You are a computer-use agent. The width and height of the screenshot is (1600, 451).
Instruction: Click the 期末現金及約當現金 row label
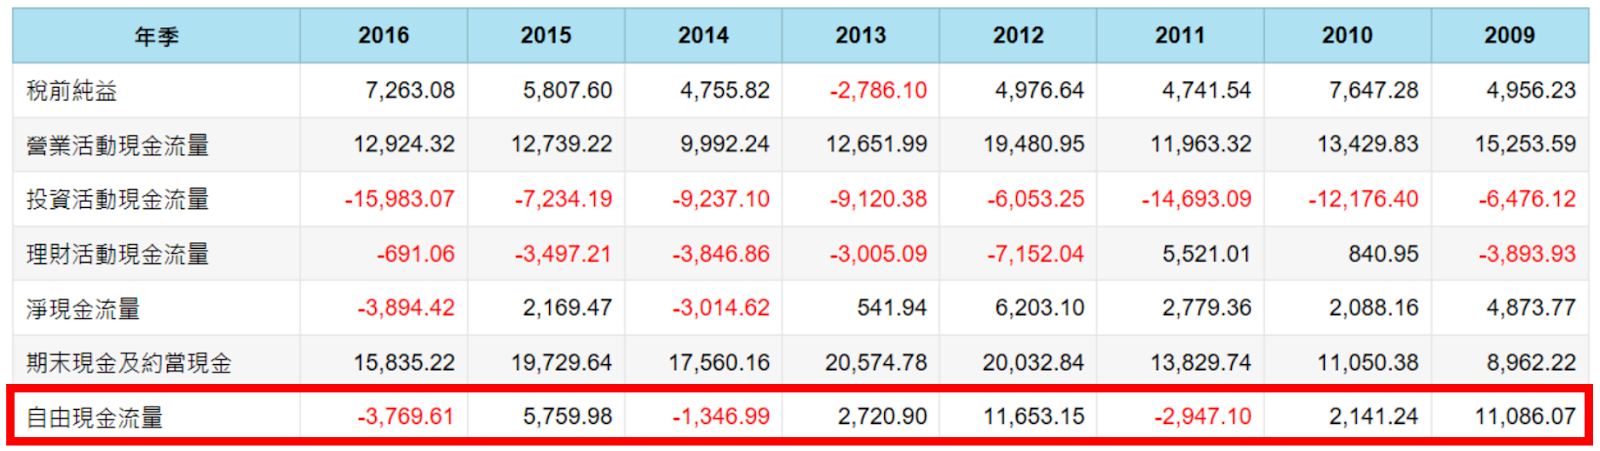[x=129, y=363]
